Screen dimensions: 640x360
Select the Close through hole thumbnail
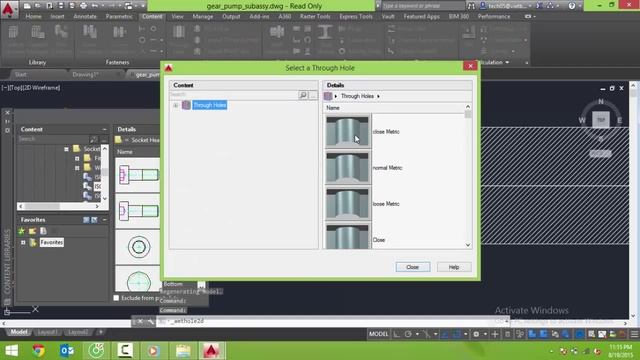click(347, 236)
